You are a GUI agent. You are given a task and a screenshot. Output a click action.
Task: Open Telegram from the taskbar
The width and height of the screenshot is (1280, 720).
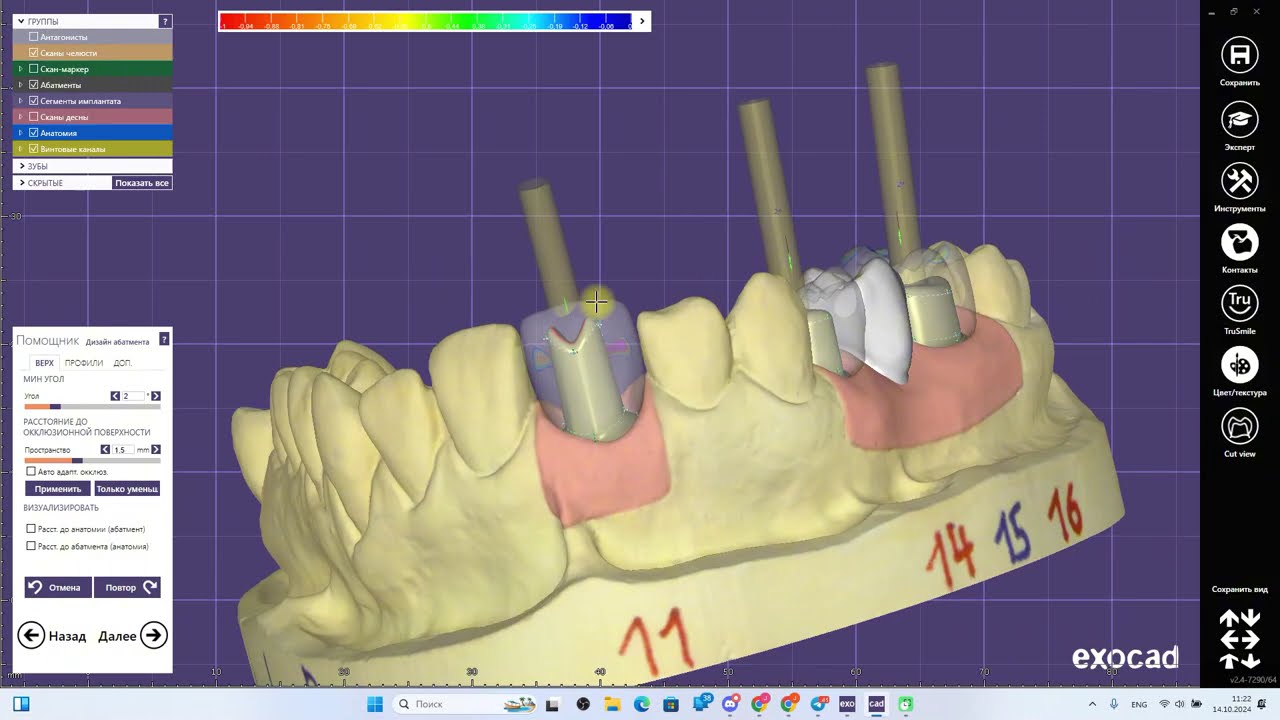(x=818, y=704)
